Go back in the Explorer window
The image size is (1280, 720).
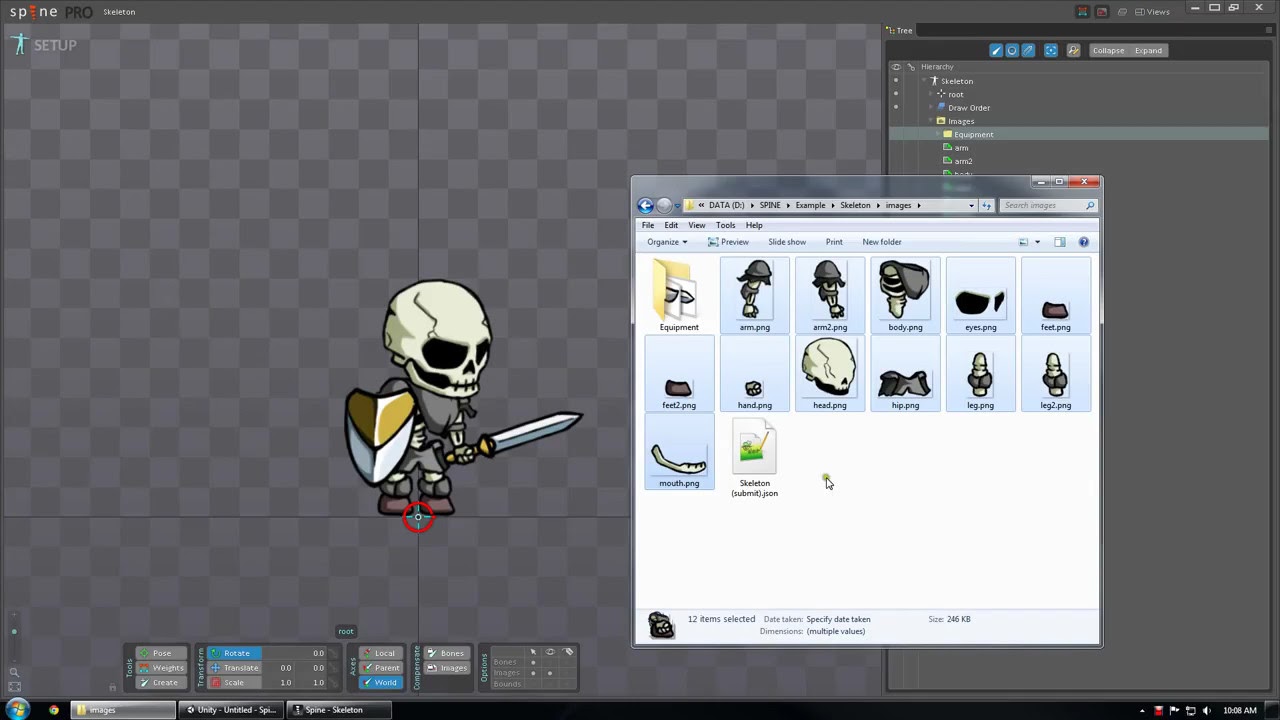(646, 205)
